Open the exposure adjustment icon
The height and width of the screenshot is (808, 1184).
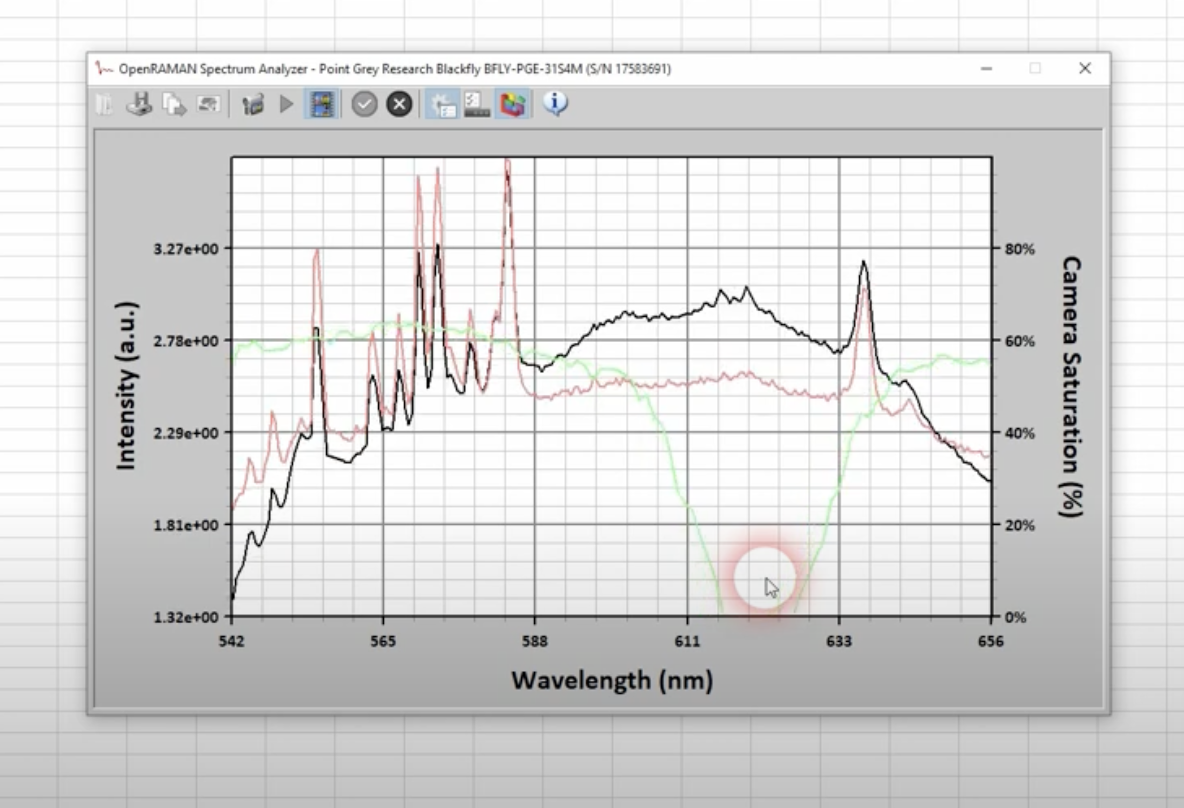tap(478, 104)
